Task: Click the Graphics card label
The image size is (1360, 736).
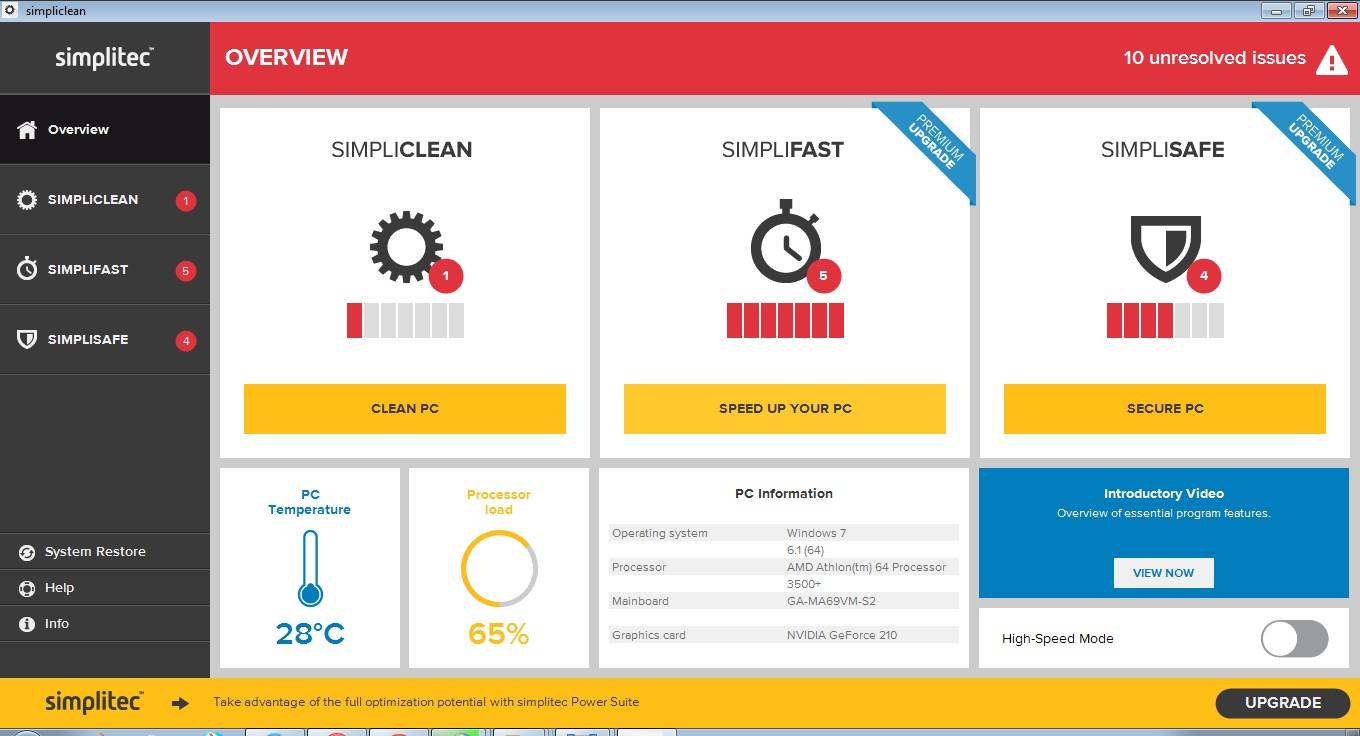Action: [x=649, y=635]
